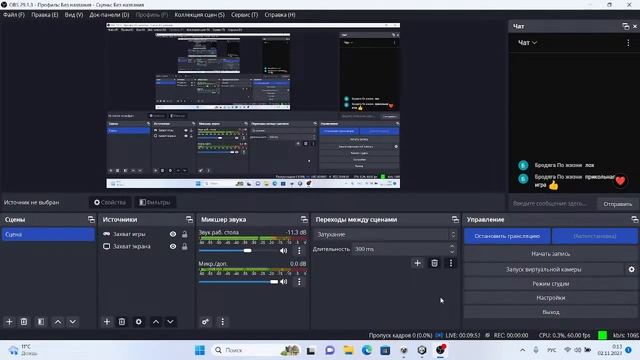Open Настройки settings button
Image resolution: width=640 pixels, height=360 pixels.
click(x=551, y=298)
